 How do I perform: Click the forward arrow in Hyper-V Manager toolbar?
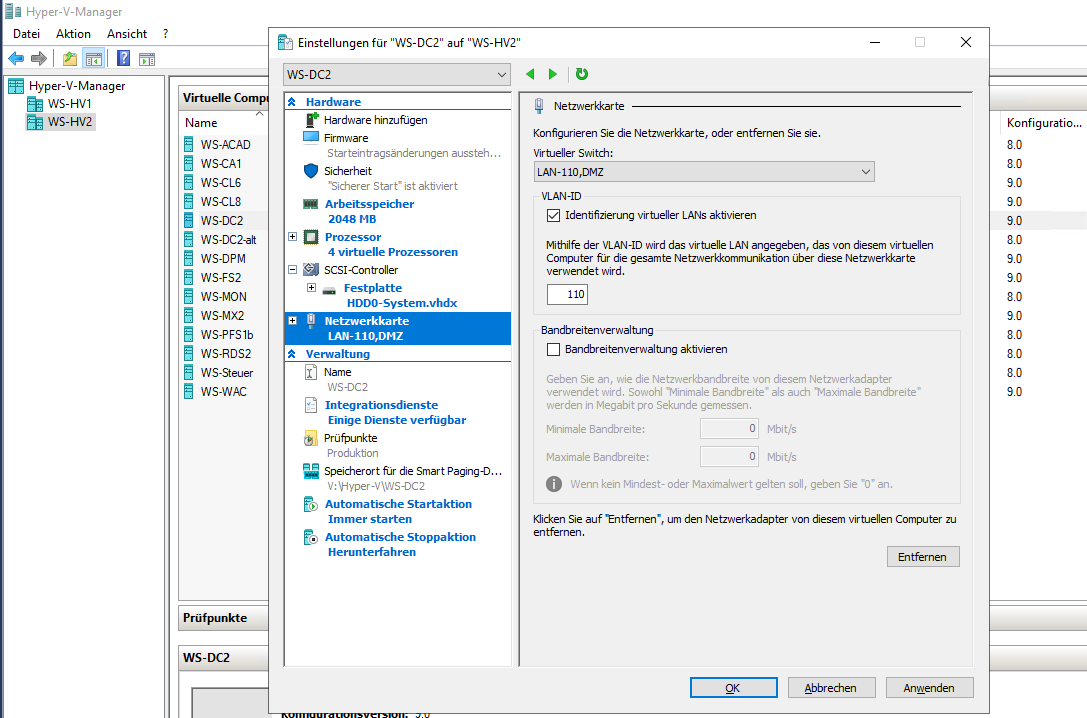tap(39, 59)
